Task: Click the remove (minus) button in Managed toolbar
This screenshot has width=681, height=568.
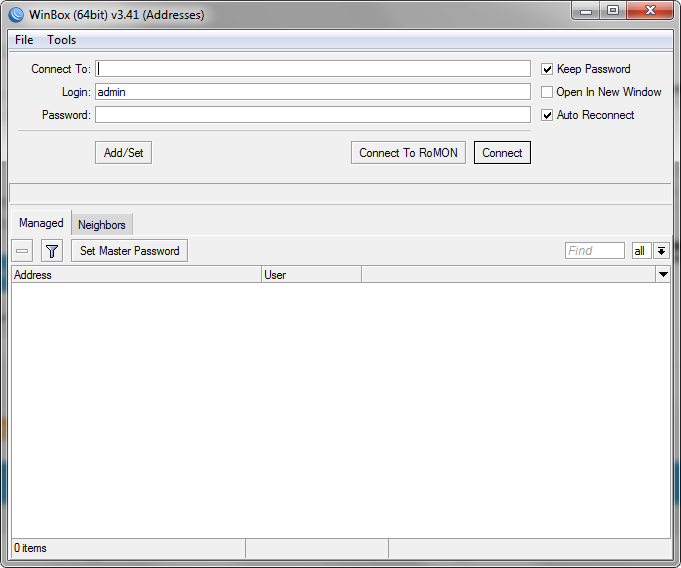Action: point(22,251)
